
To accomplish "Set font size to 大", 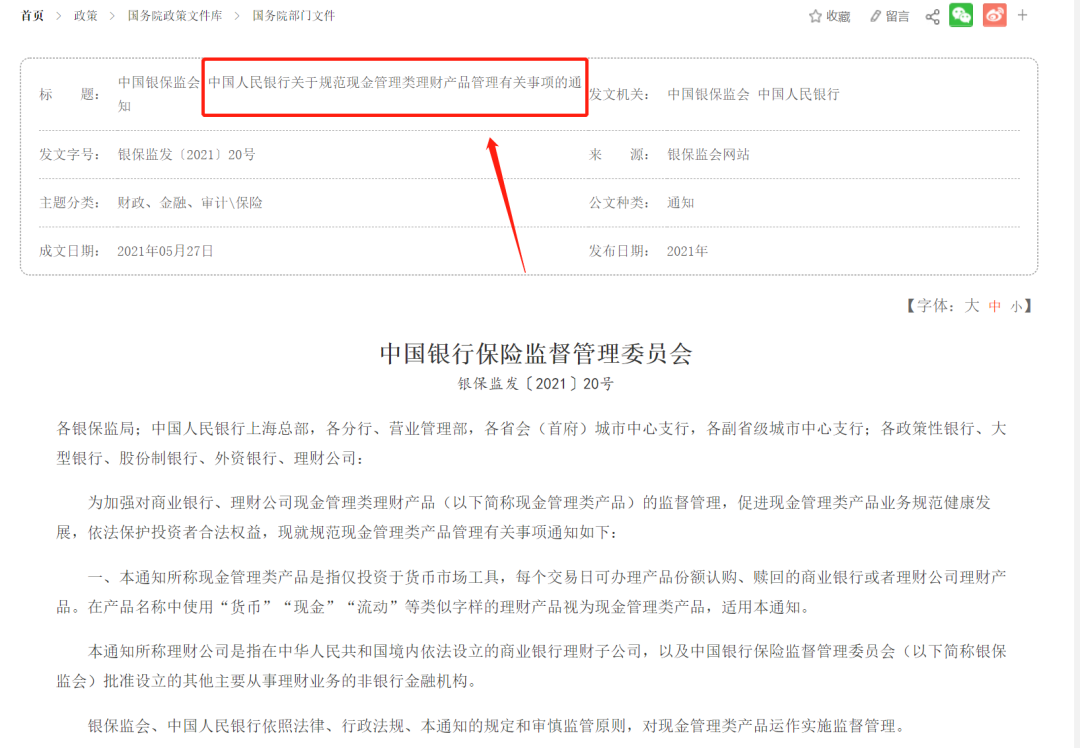I will click(971, 306).
